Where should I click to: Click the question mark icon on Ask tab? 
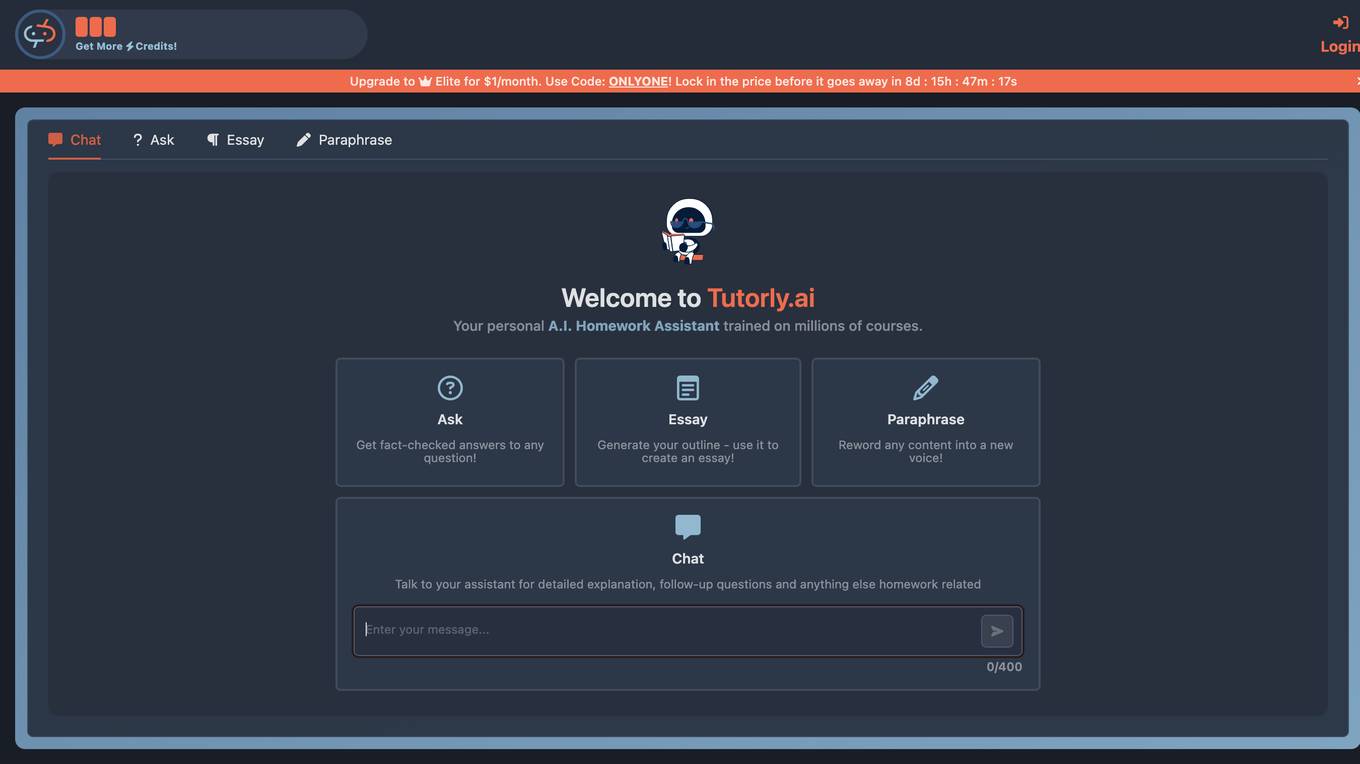pyautogui.click(x=137, y=140)
